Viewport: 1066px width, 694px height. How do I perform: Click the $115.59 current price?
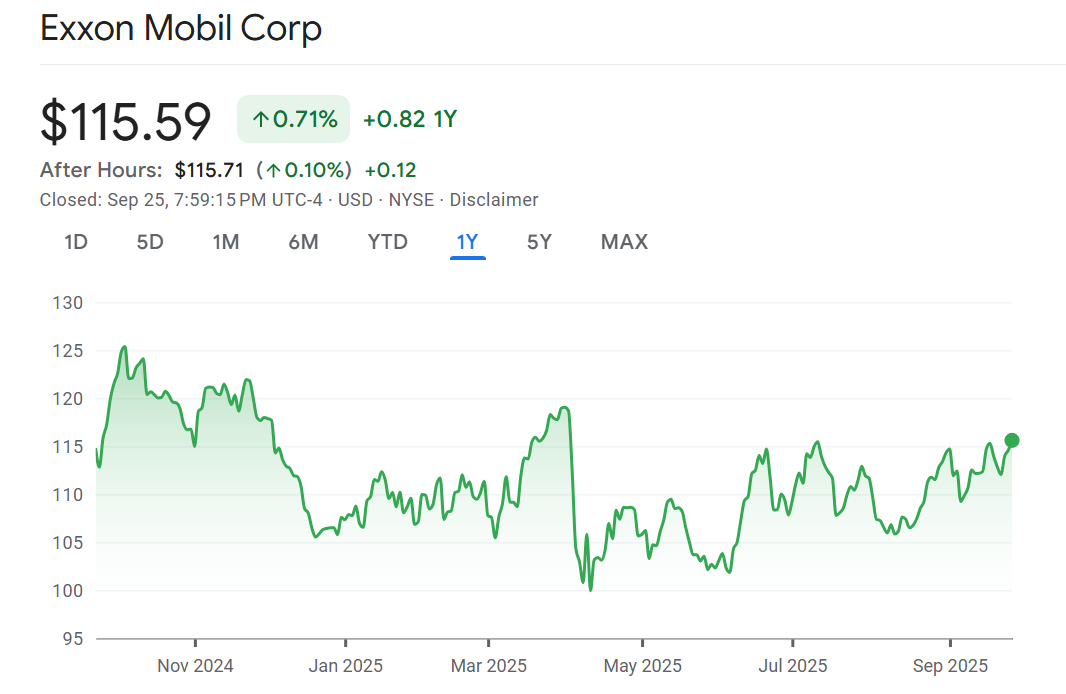point(126,121)
